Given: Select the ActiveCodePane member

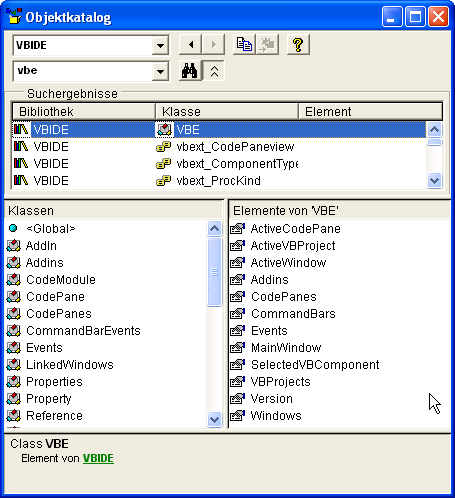Looking at the screenshot, I should (295, 229).
